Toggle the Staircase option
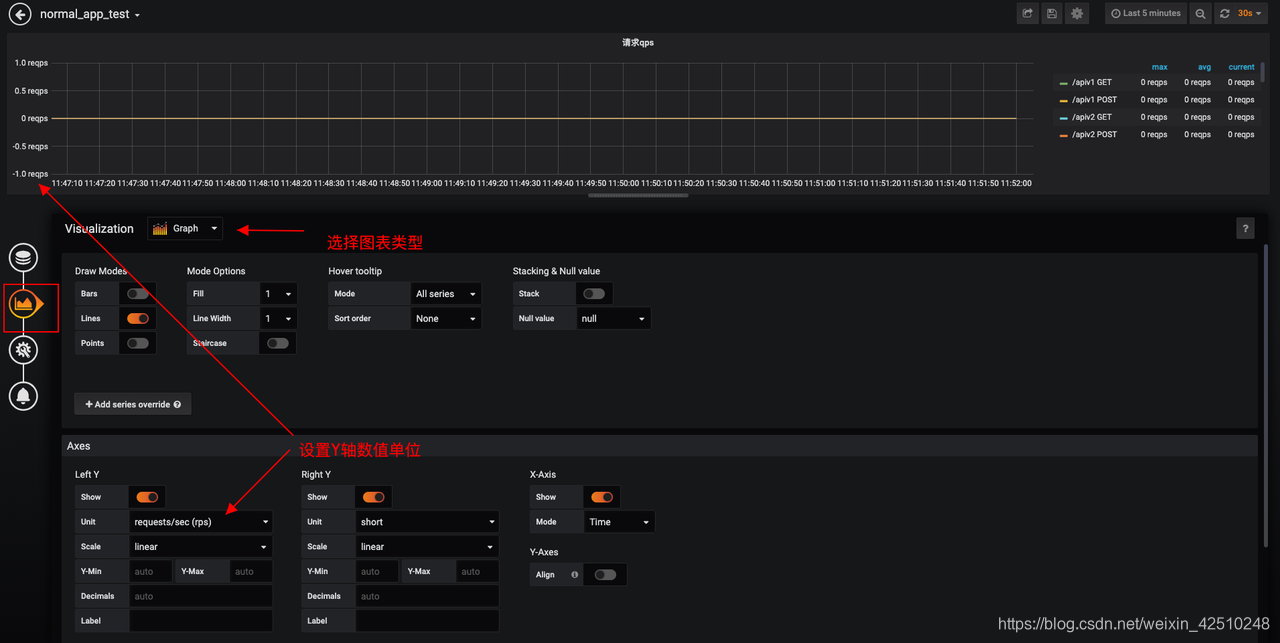1280x643 pixels. click(278, 343)
